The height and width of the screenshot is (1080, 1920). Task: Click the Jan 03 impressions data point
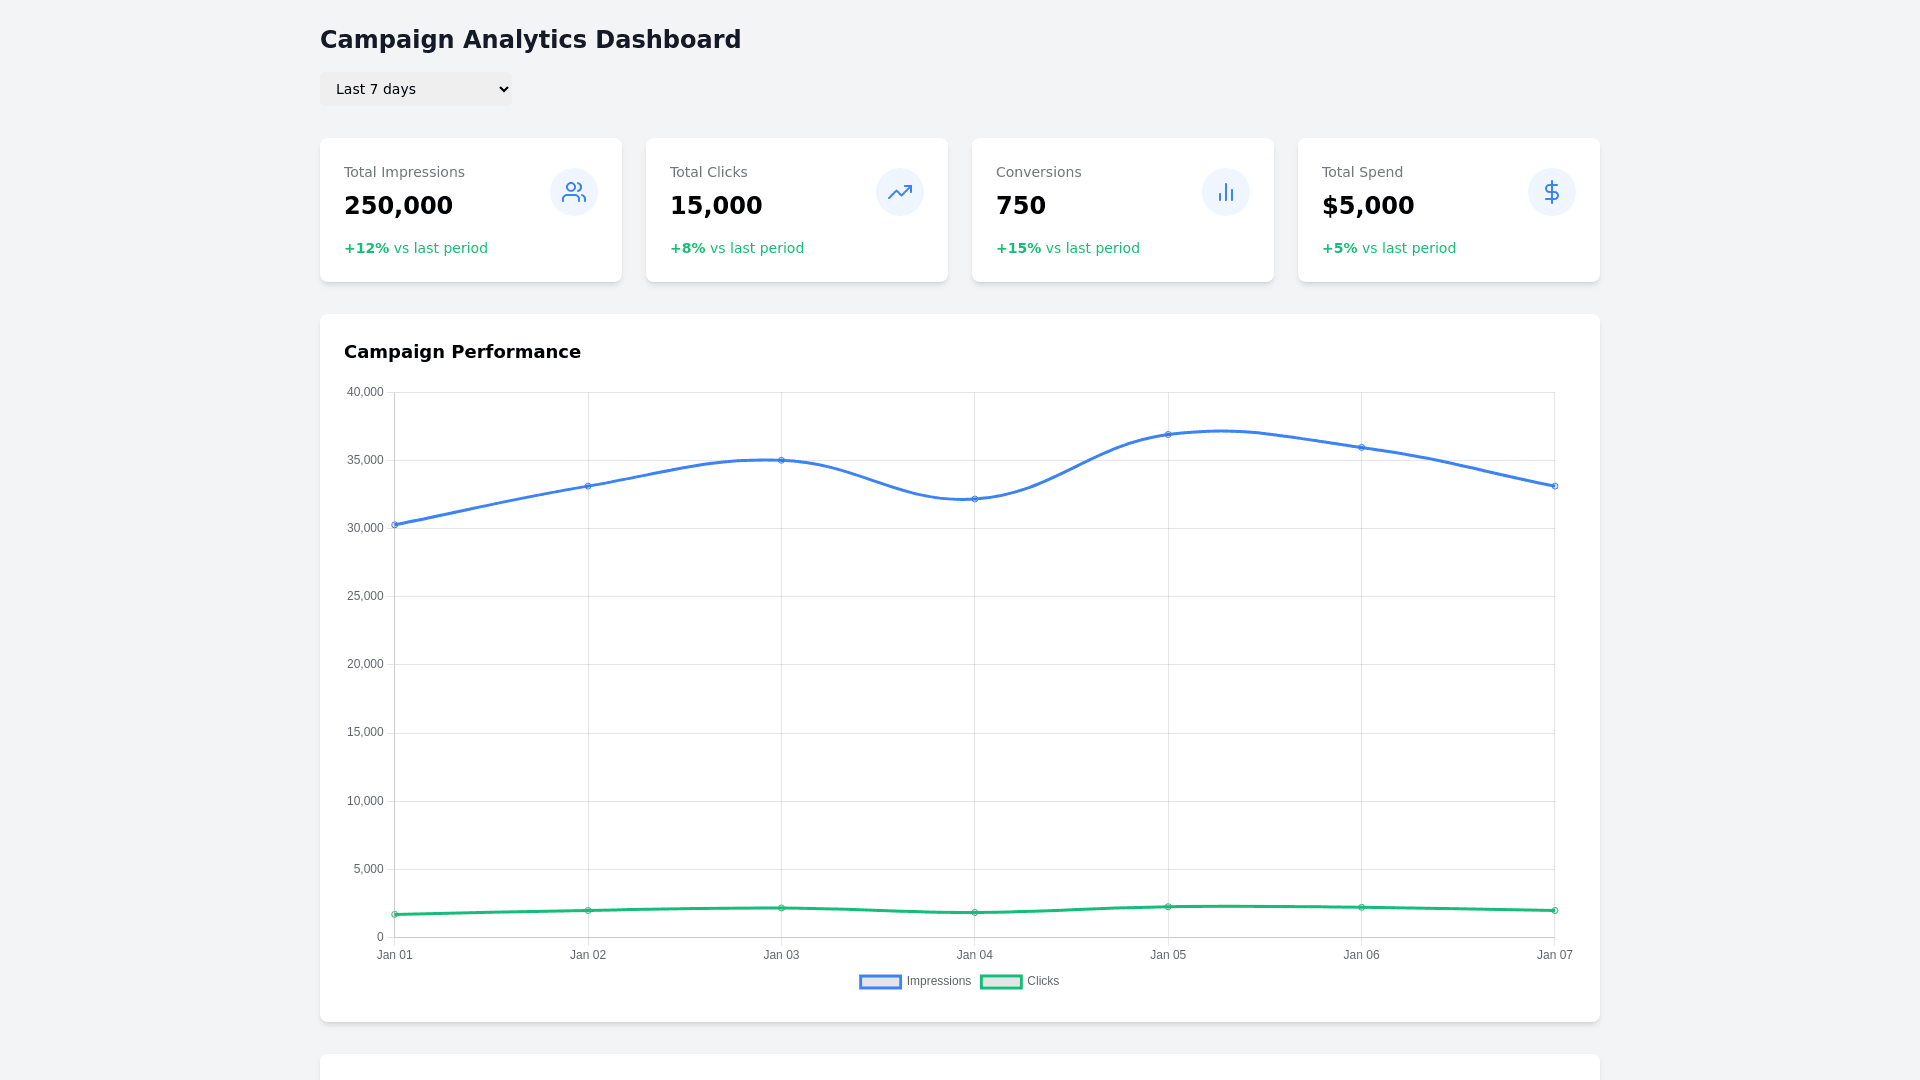[x=781, y=460]
